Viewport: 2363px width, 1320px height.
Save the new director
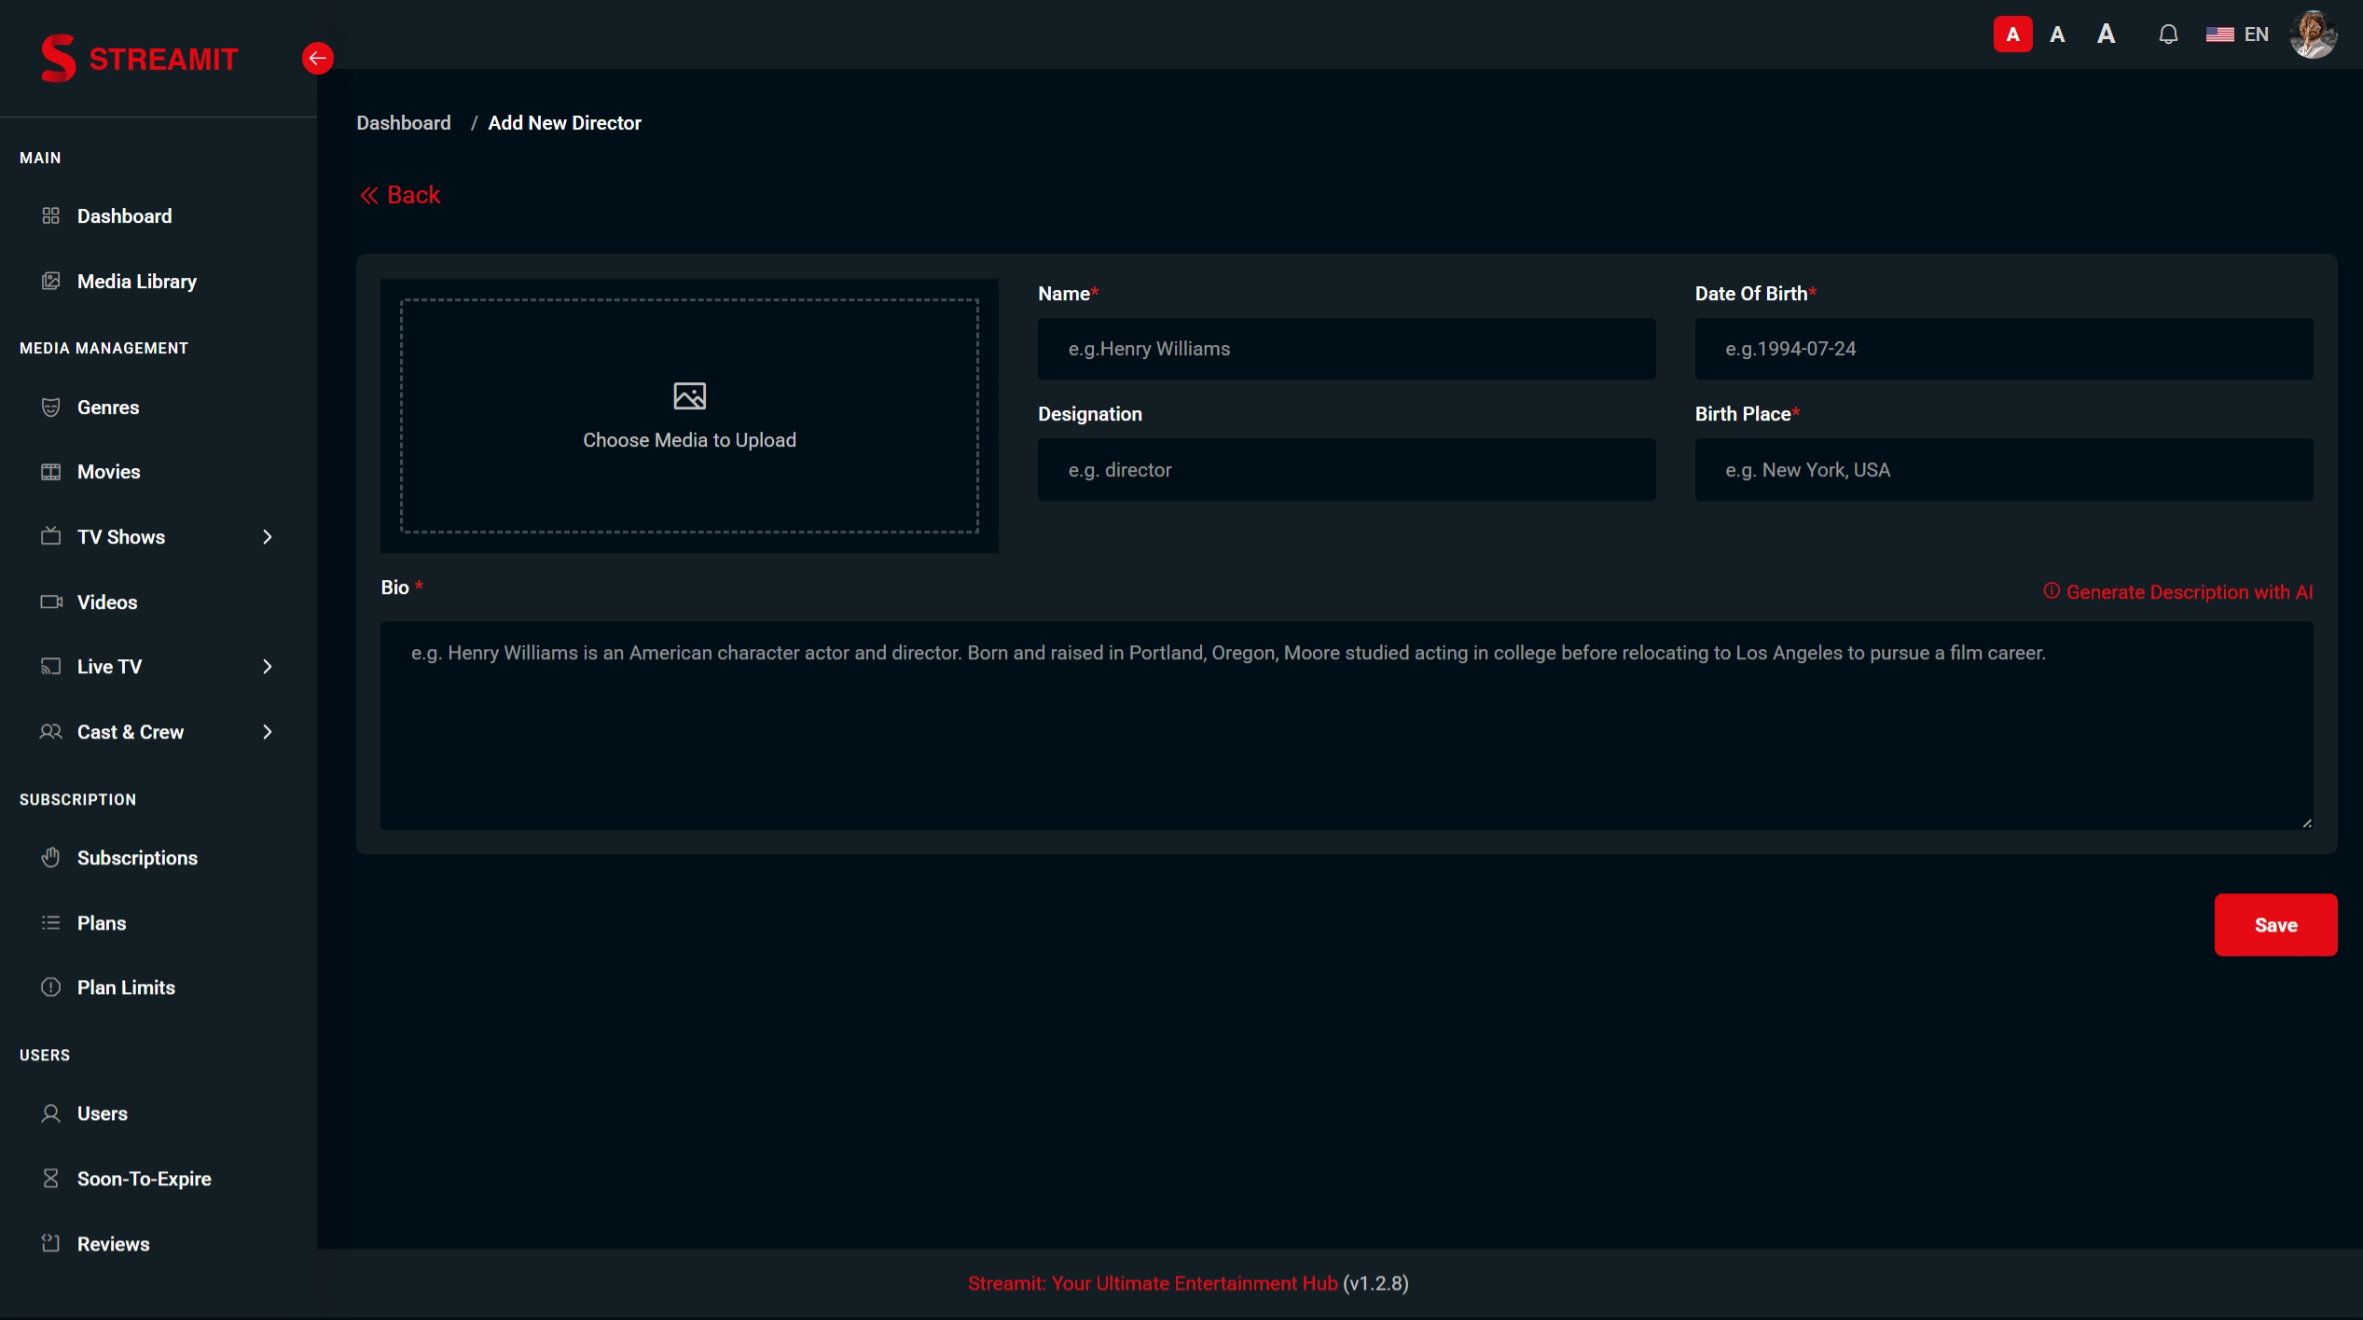2275,925
